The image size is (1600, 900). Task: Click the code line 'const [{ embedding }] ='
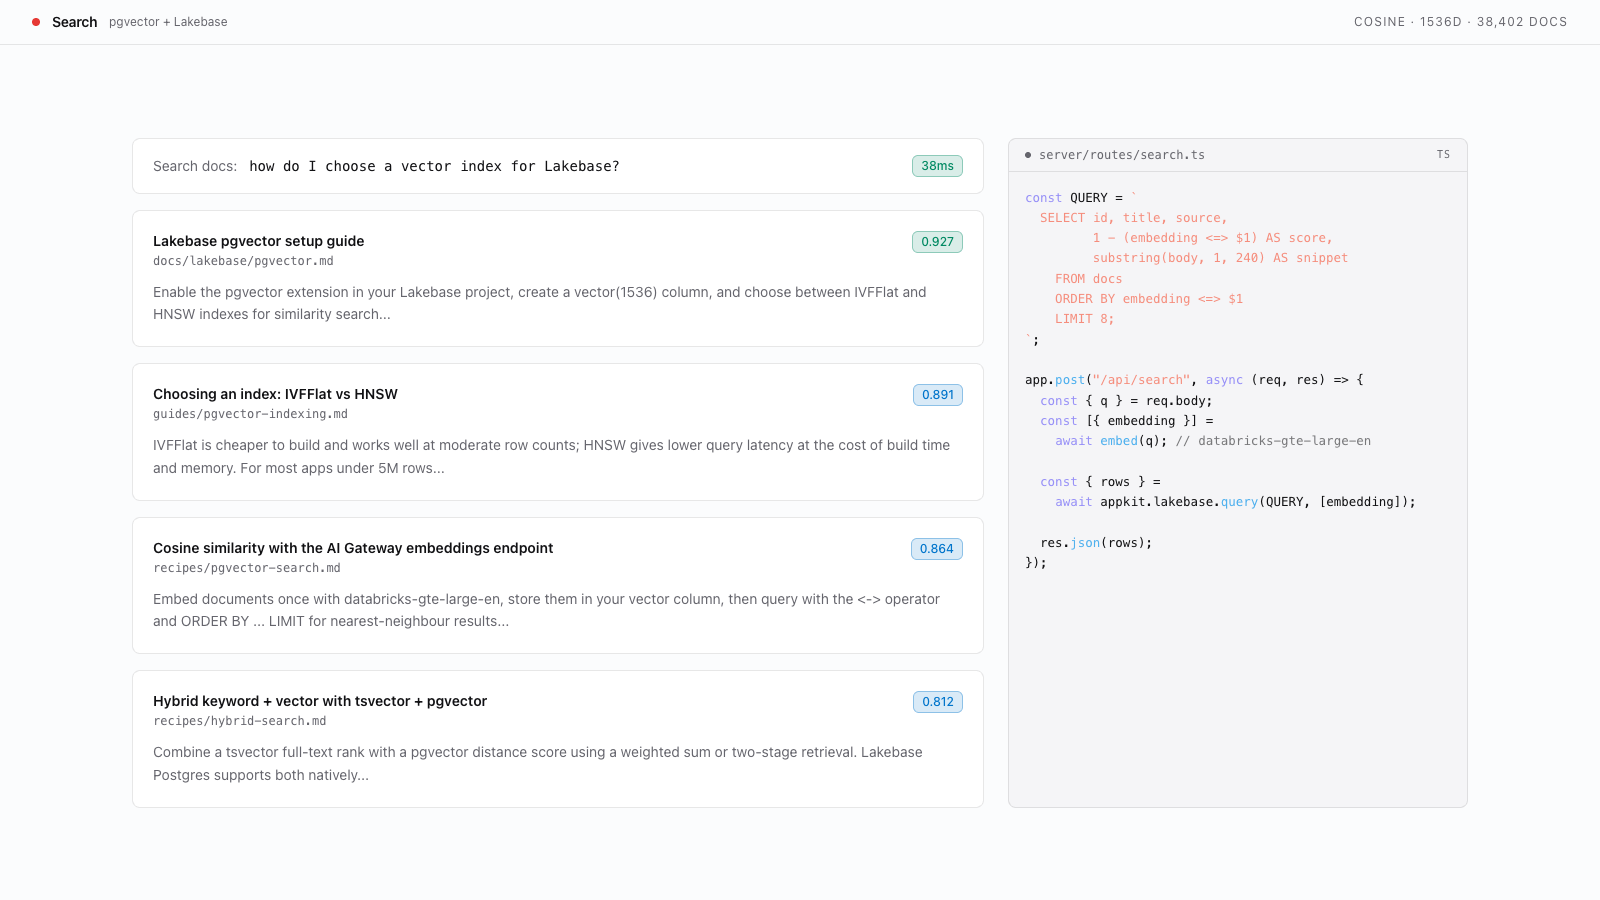click(1127, 421)
